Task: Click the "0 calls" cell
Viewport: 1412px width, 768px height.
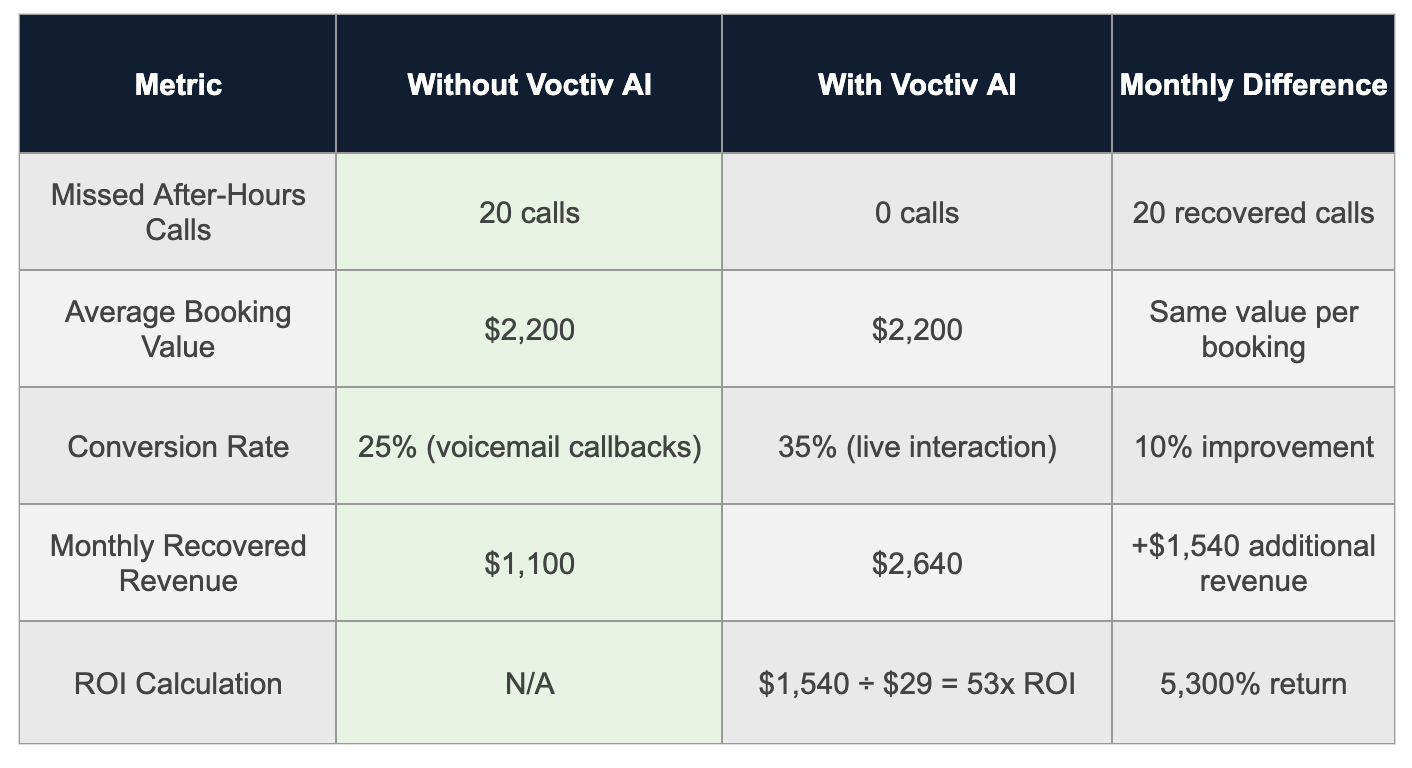Action: coord(917,213)
